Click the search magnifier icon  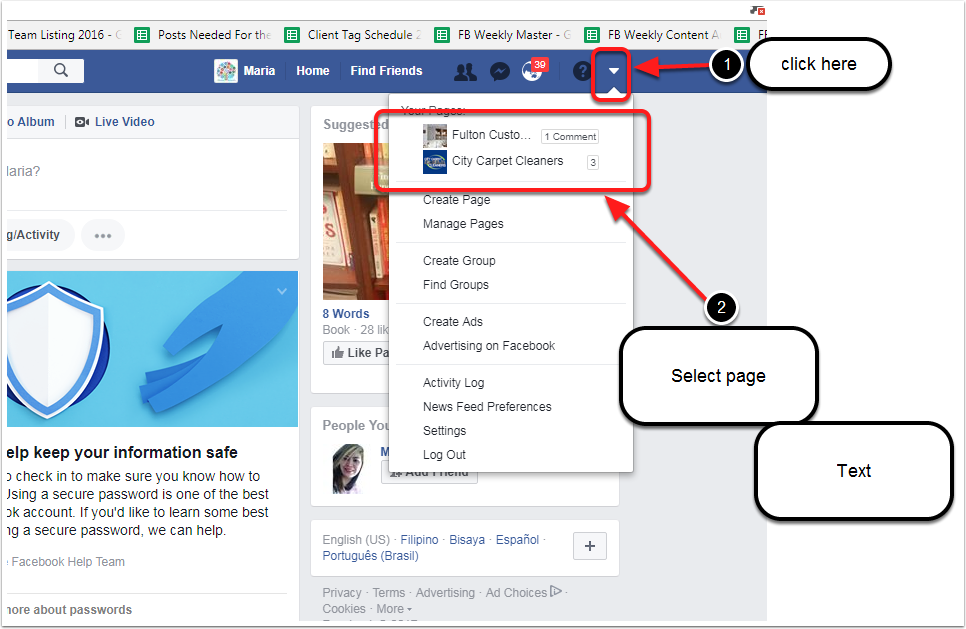point(60,70)
